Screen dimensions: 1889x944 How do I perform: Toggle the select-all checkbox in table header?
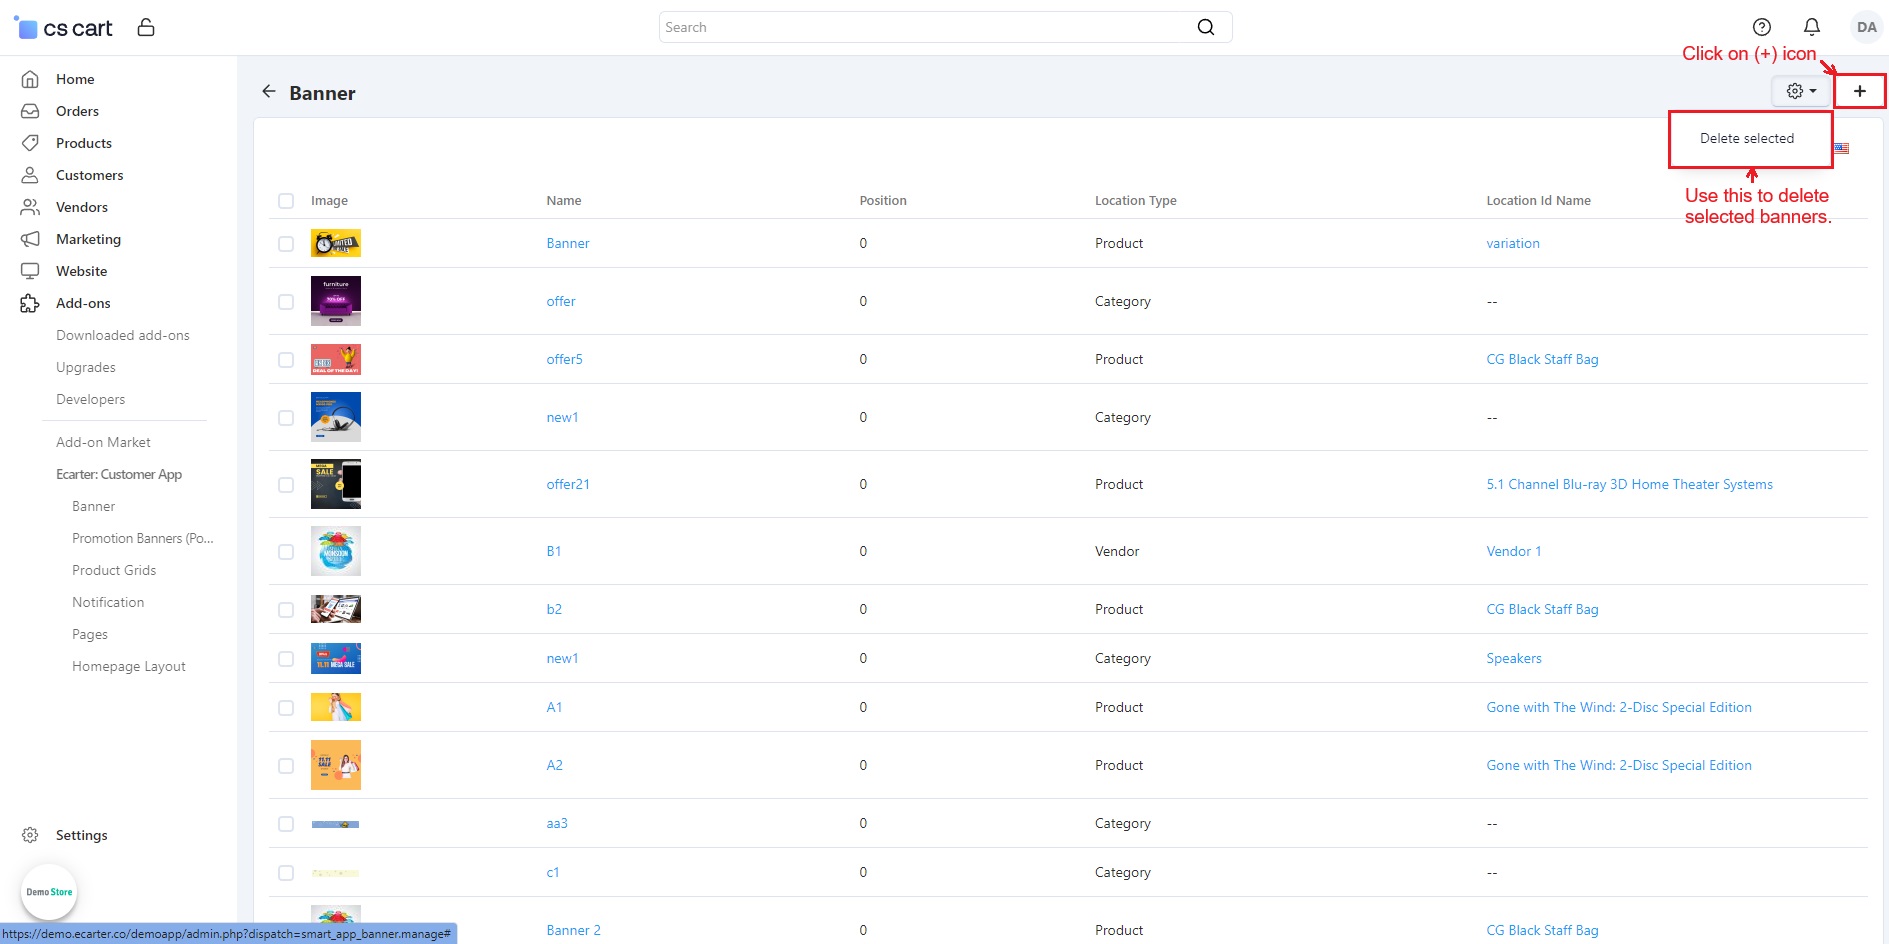pyautogui.click(x=286, y=201)
